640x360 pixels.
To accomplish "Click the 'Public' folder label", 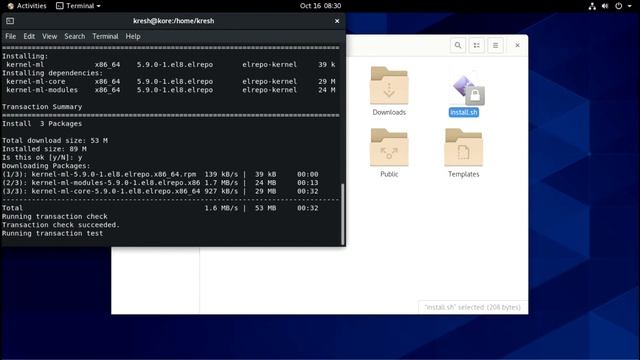I will tap(389, 174).
